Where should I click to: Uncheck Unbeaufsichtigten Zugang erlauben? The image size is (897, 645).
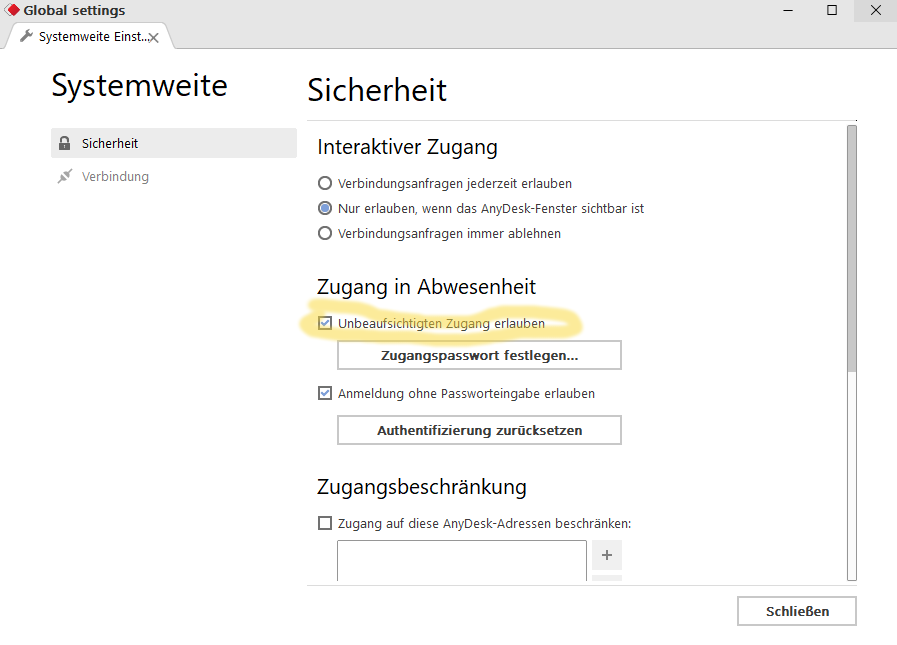[325, 323]
